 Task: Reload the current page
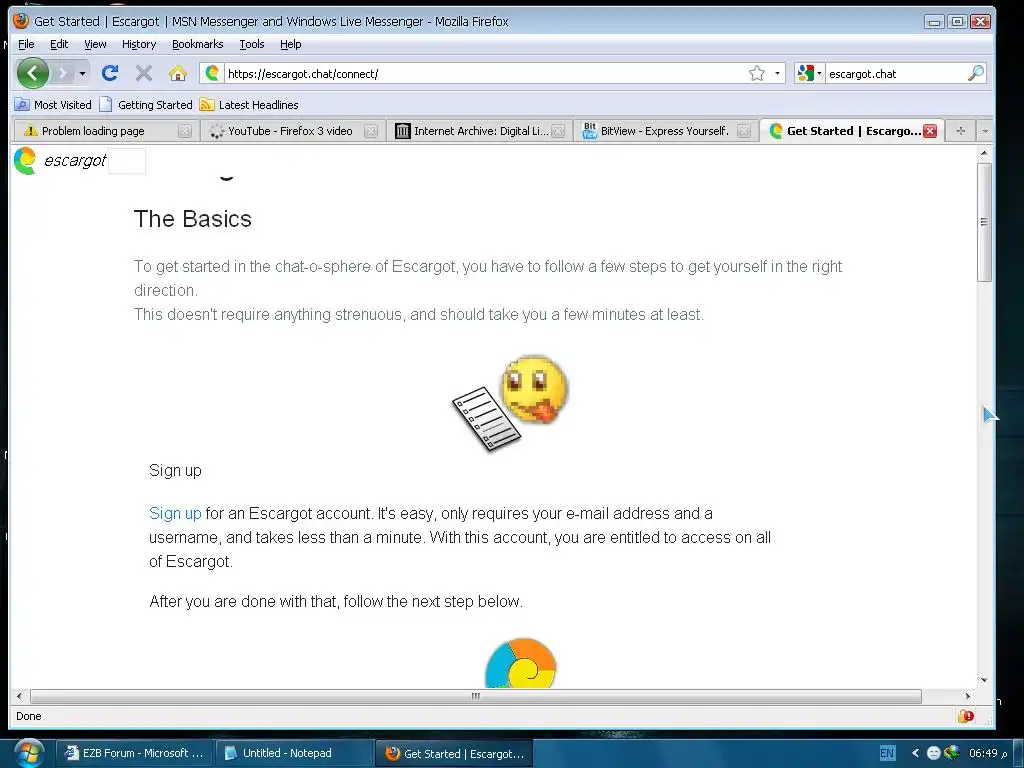point(110,73)
